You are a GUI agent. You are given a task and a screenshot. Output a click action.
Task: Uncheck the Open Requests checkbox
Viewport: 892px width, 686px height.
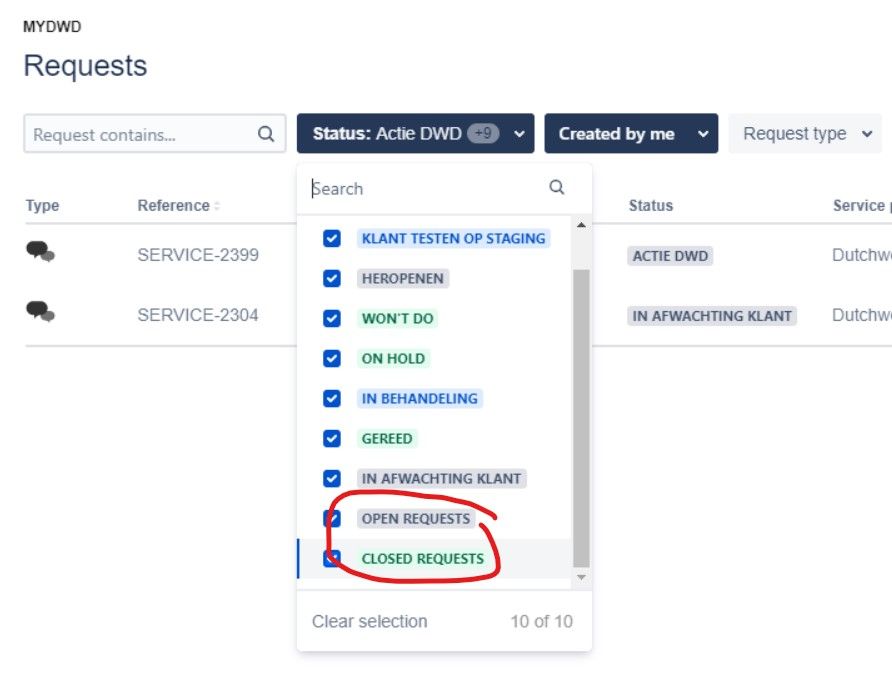332,518
